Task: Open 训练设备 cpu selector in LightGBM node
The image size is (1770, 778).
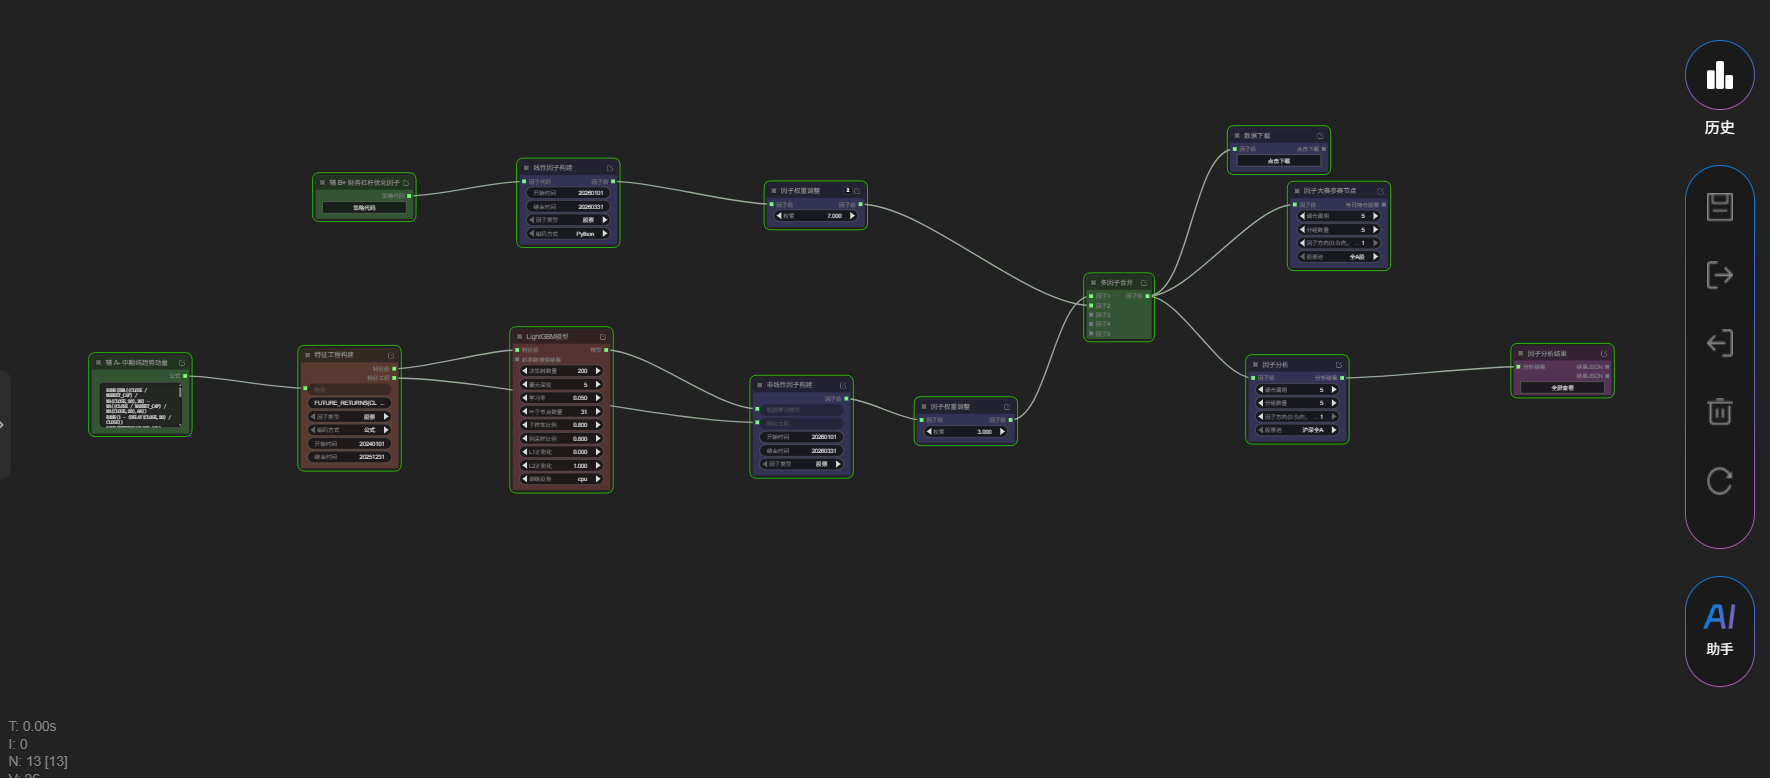Action: click(562, 479)
